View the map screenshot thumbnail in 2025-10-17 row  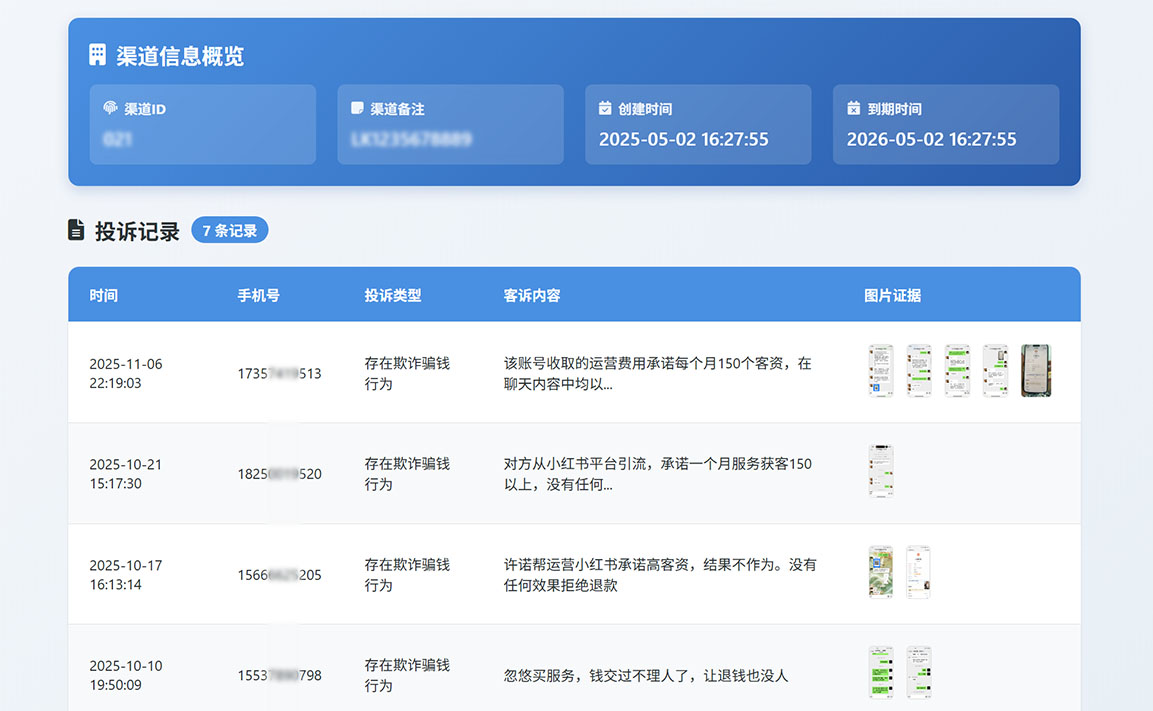click(881, 572)
